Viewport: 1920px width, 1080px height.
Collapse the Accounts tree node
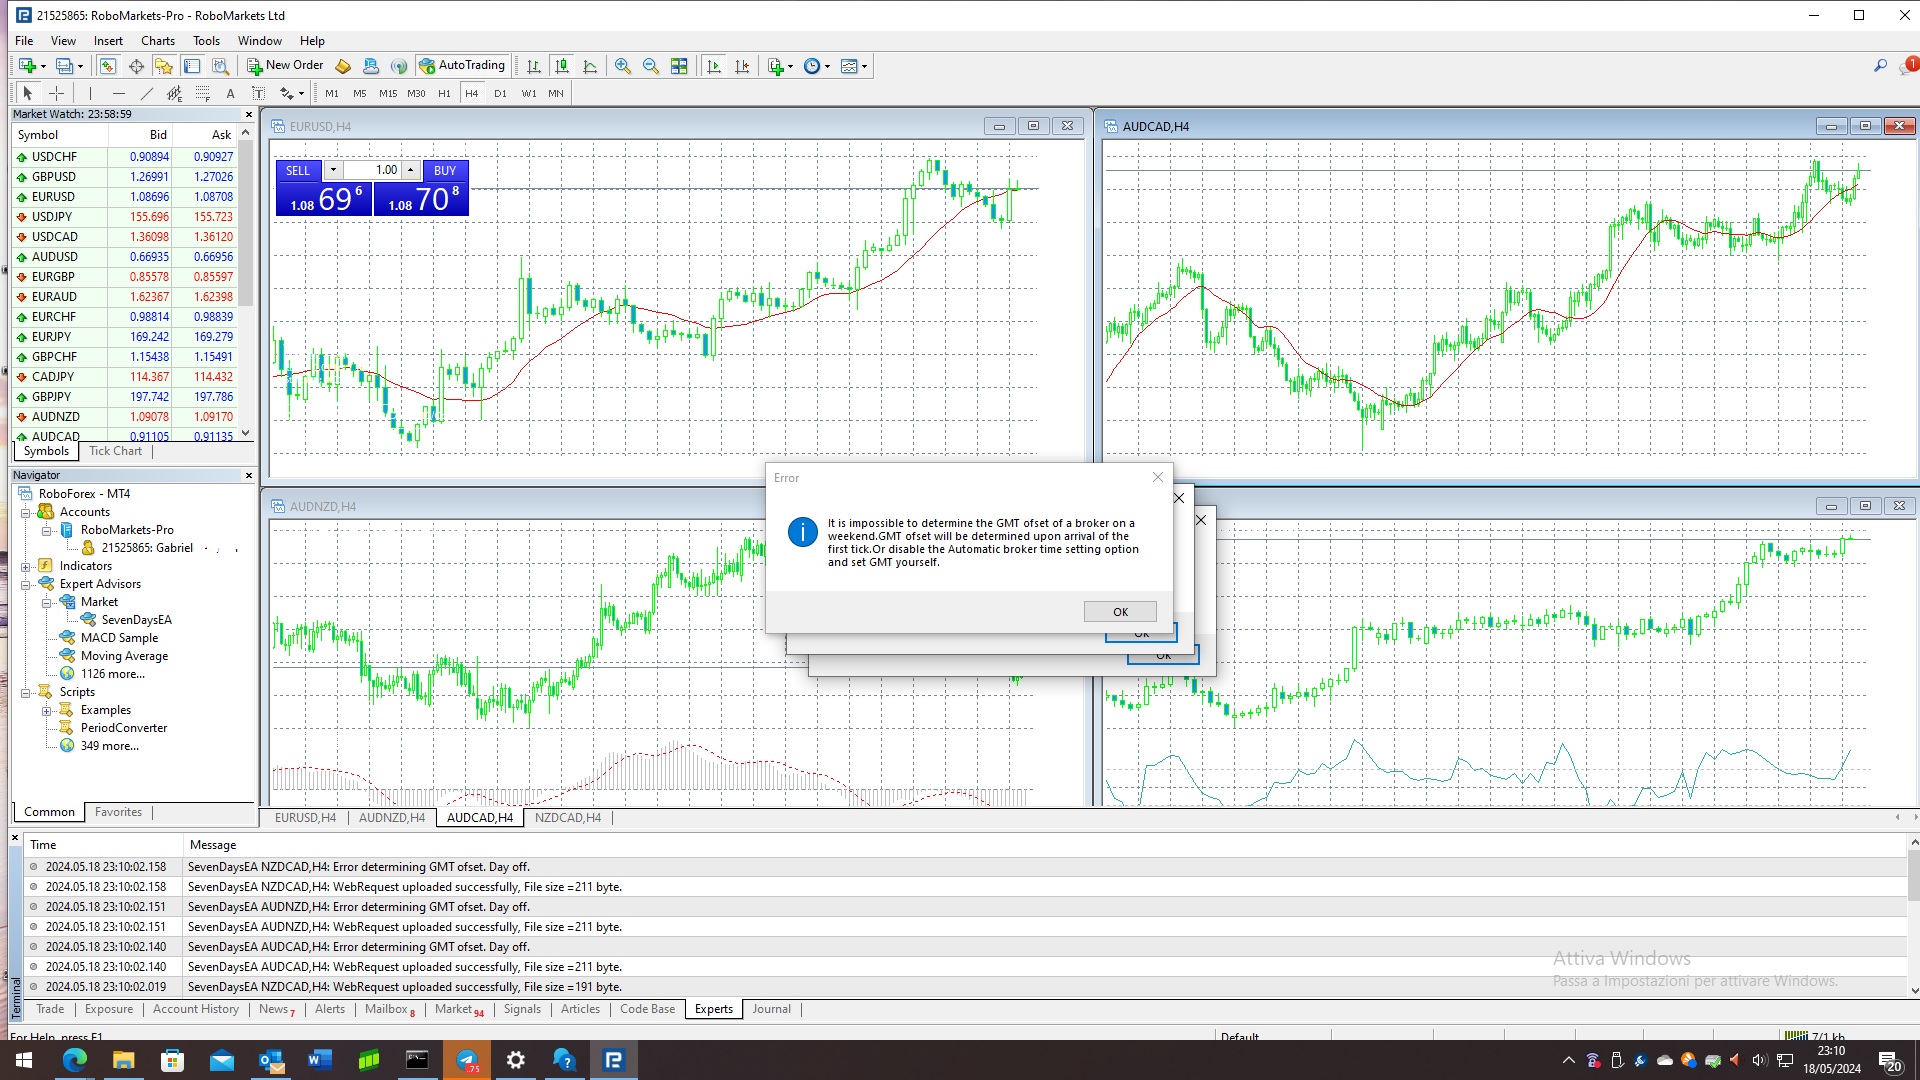26,512
